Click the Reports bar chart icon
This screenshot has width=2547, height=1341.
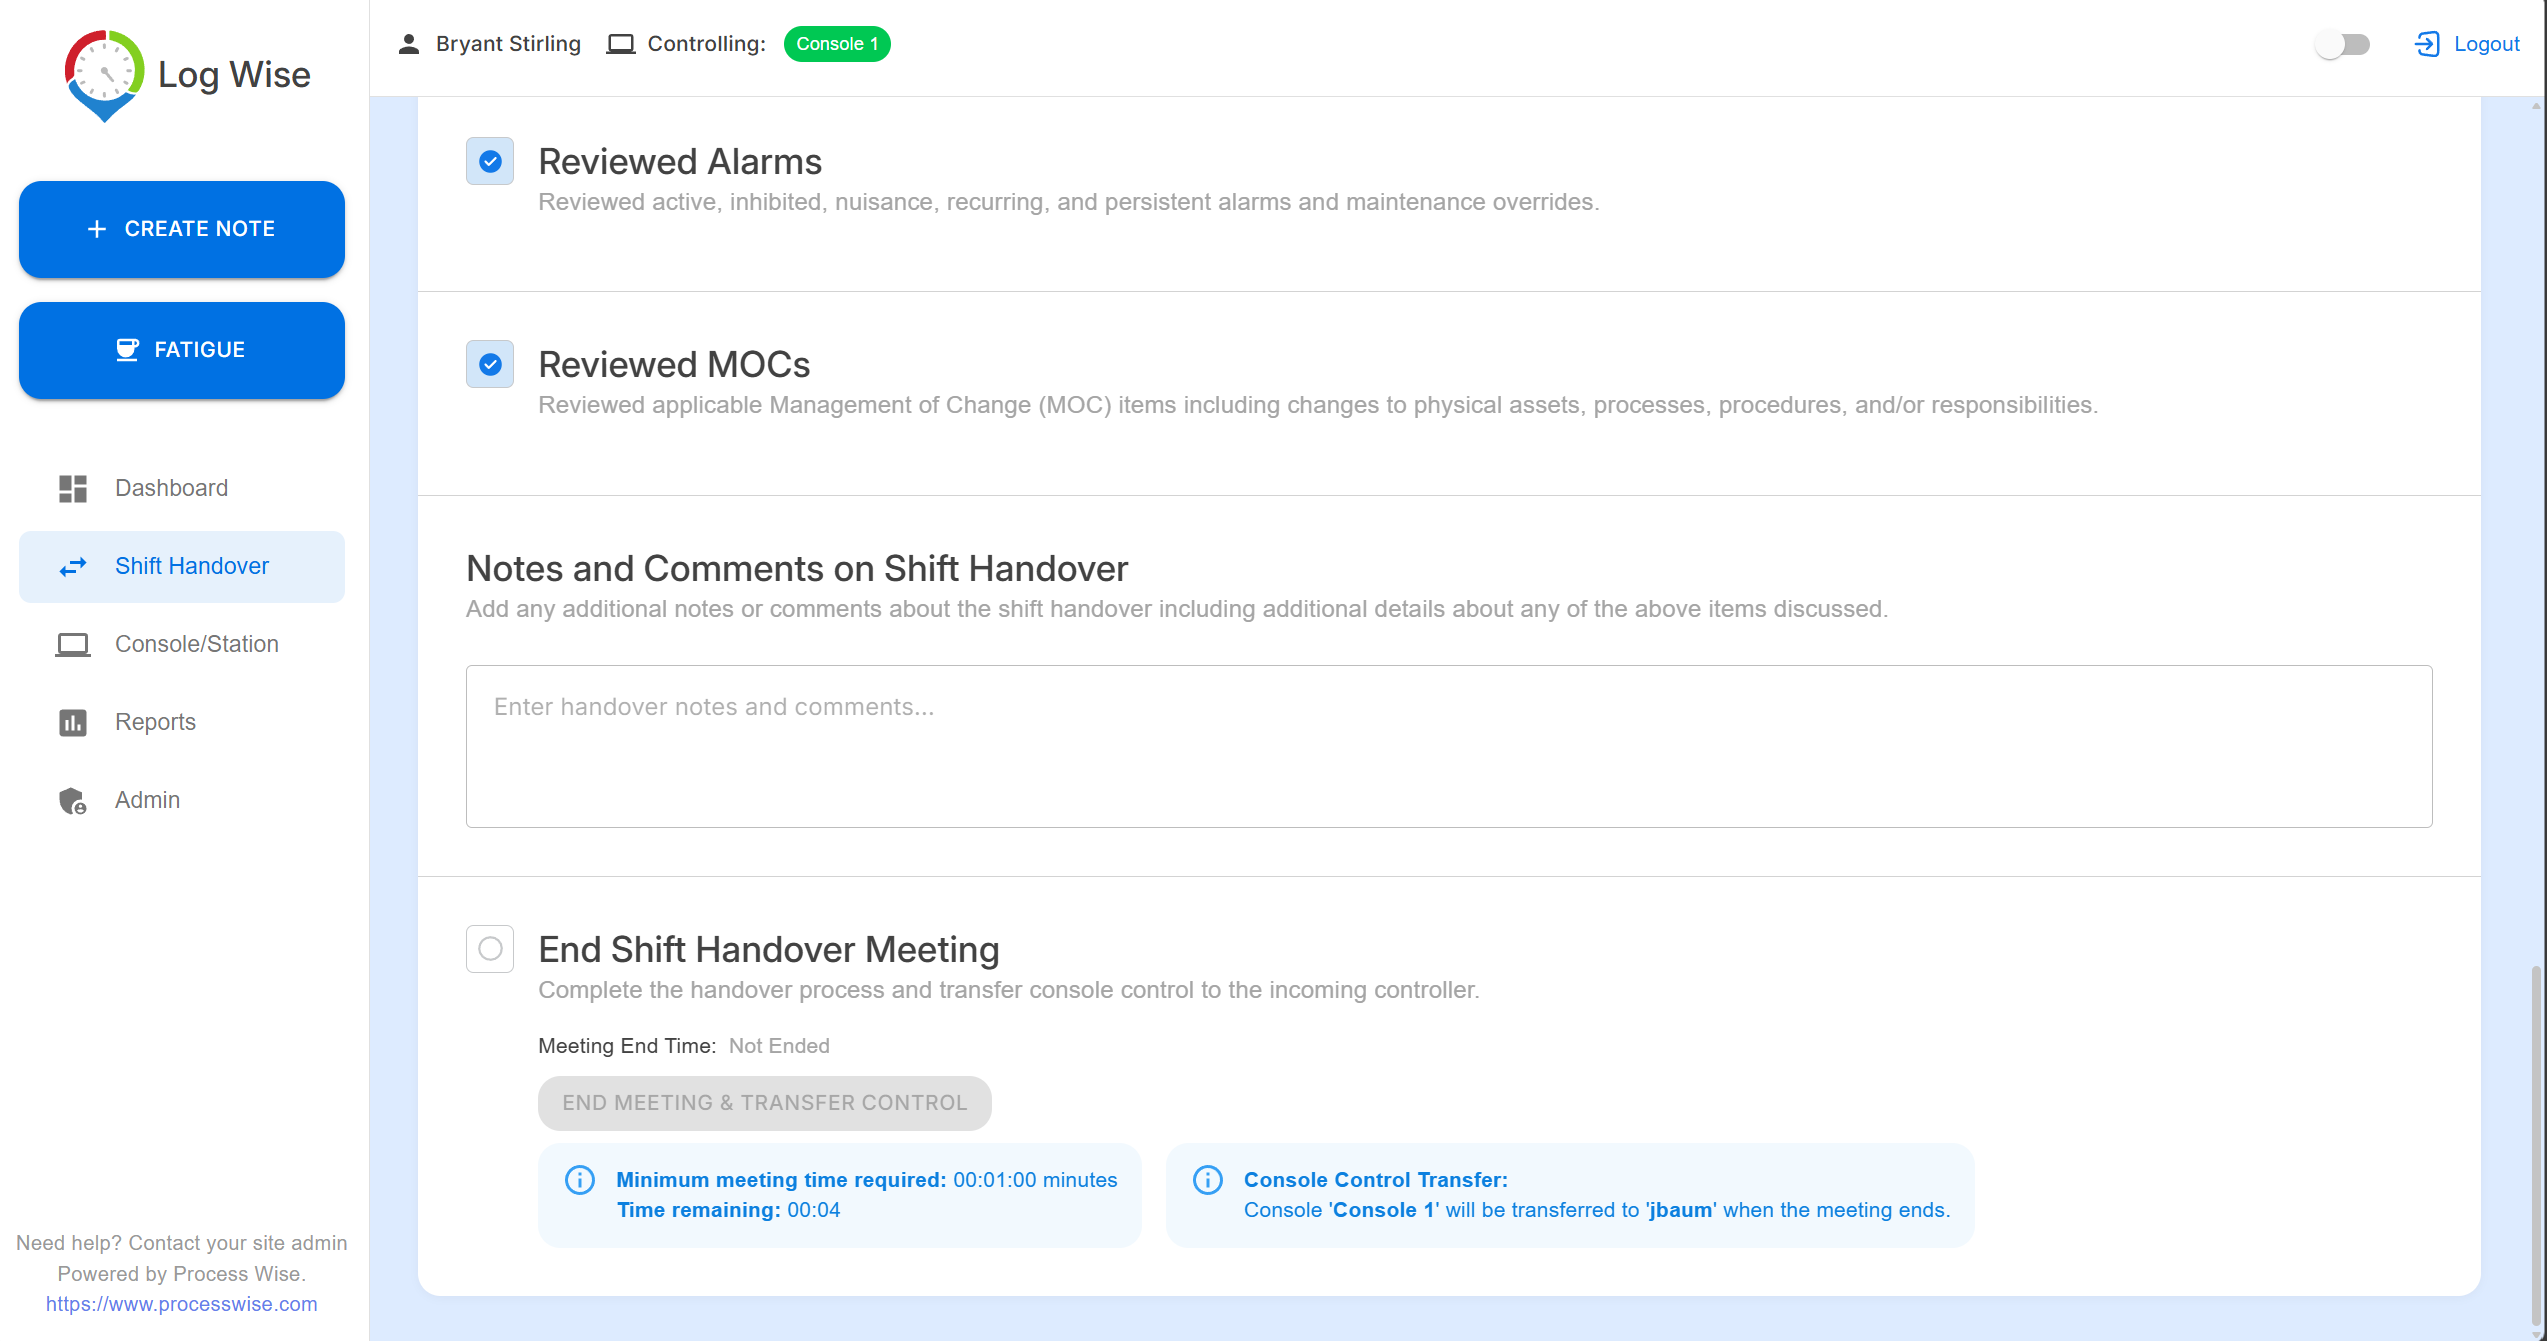point(73,723)
